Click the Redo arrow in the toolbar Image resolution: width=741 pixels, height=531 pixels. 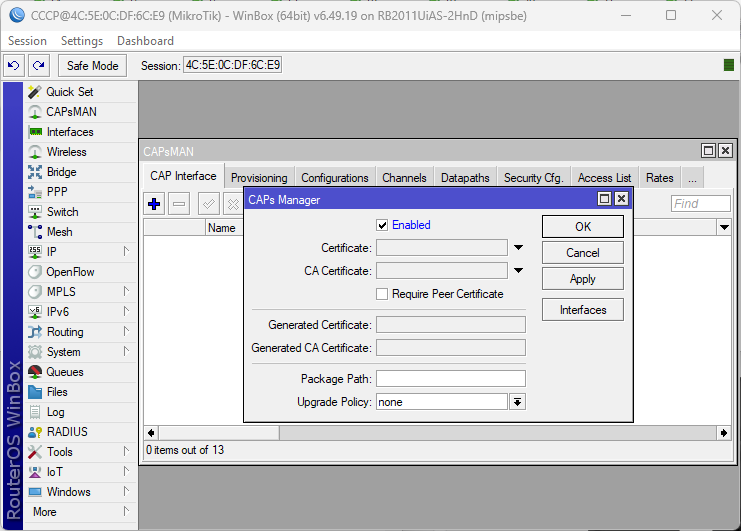tap(39, 65)
